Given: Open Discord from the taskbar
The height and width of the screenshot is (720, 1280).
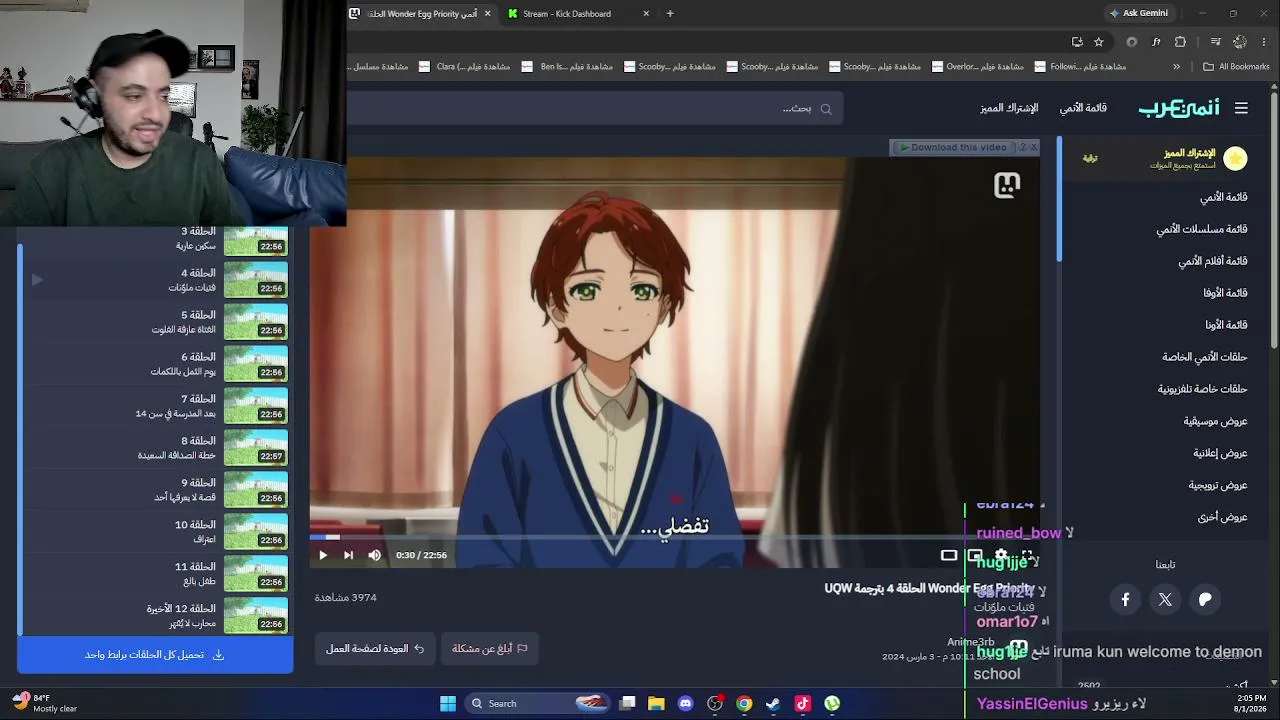Looking at the screenshot, I should [x=685, y=703].
